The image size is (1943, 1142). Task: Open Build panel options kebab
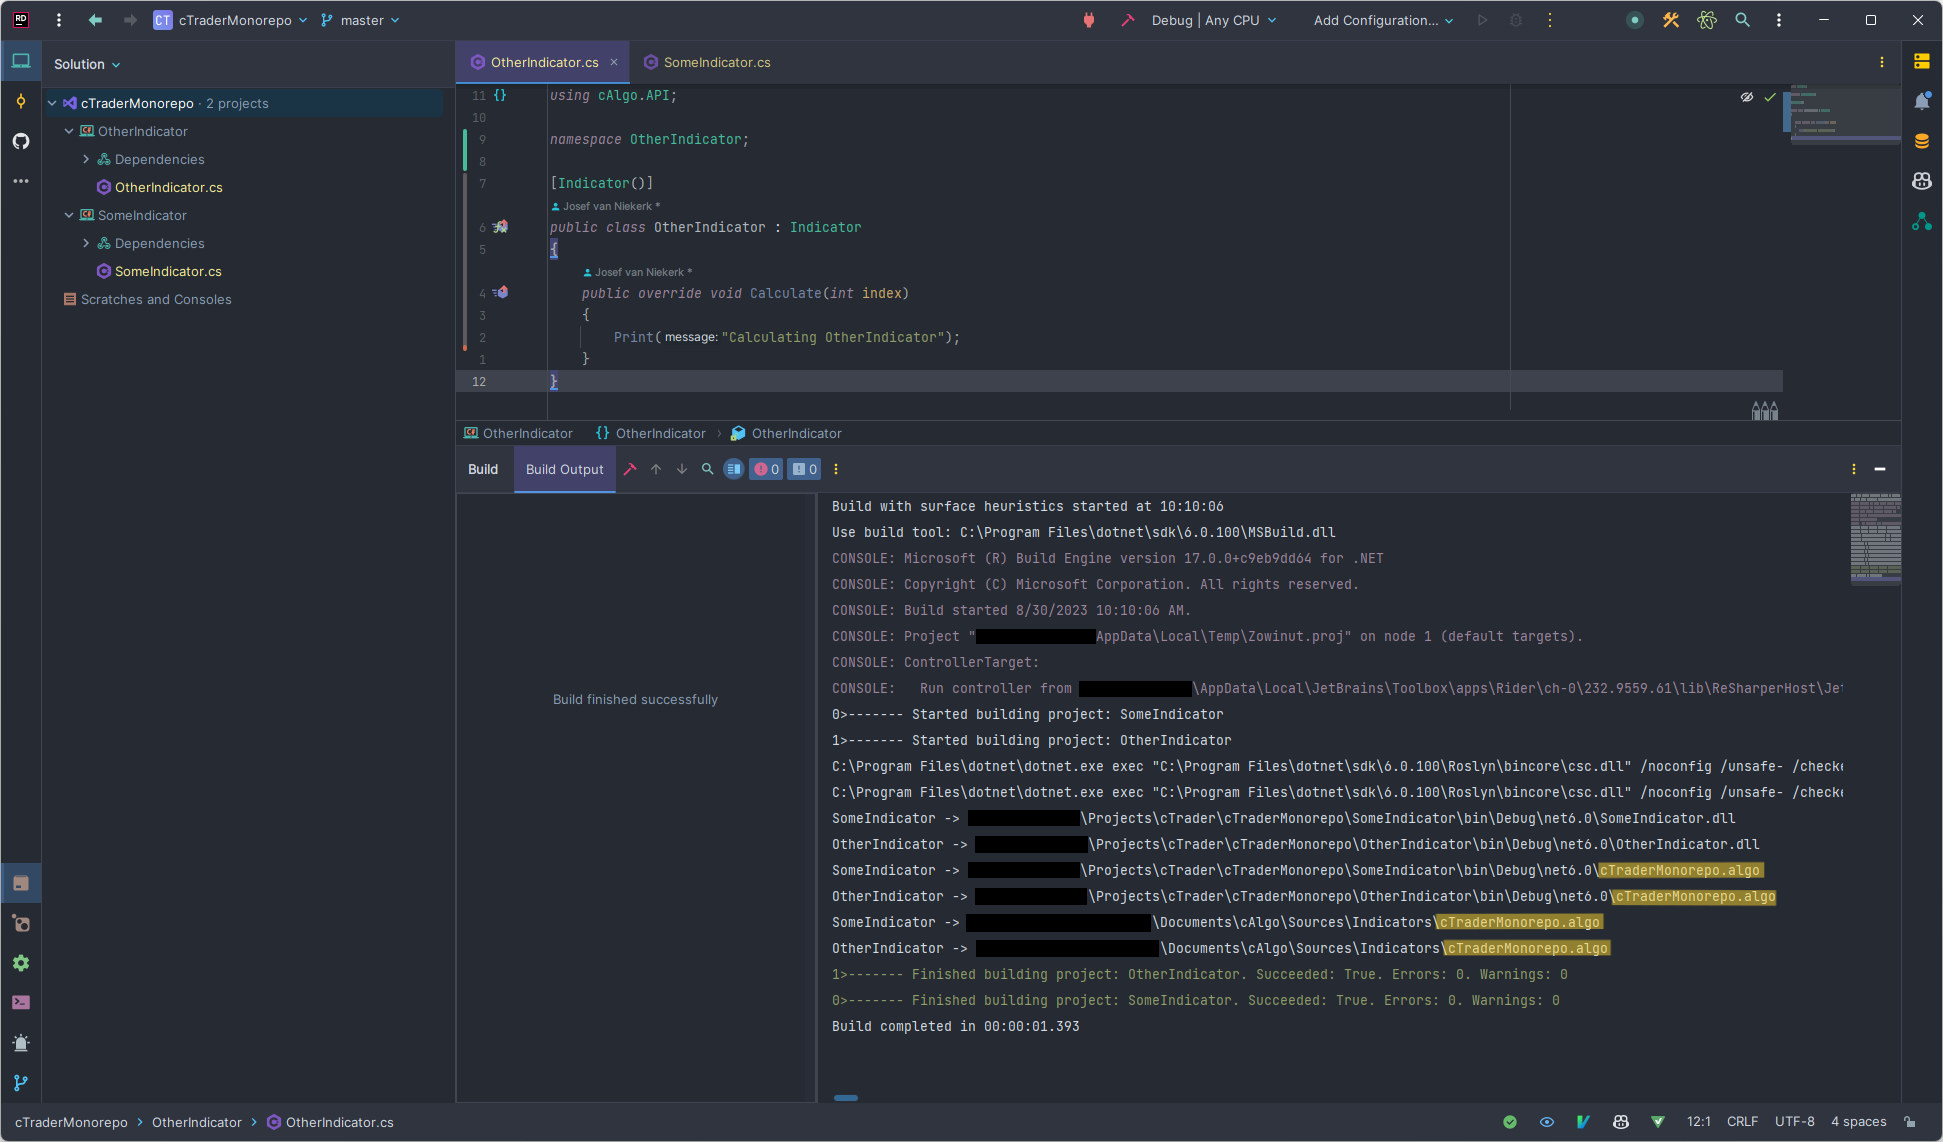[1854, 469]
